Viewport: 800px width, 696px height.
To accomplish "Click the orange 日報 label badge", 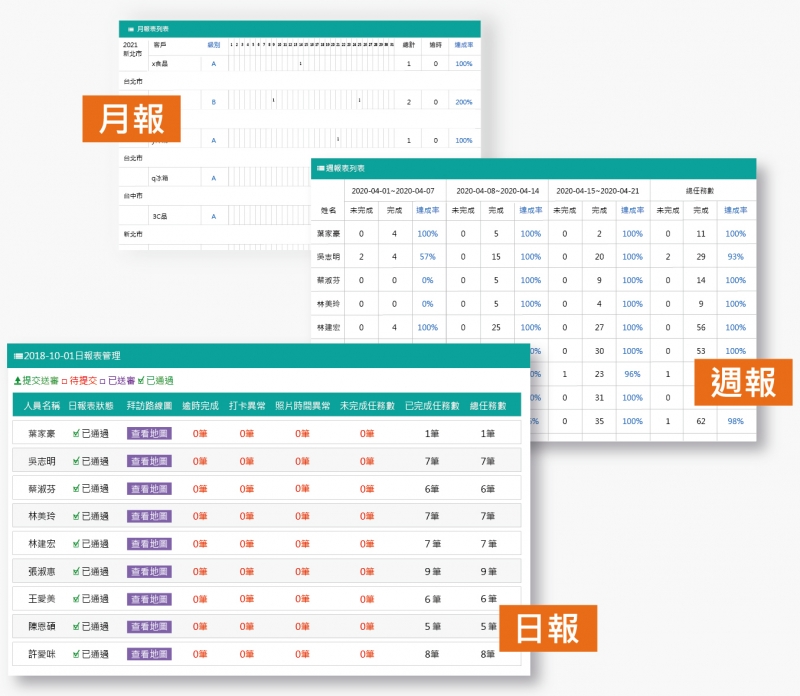I will (x=548, y=628).
